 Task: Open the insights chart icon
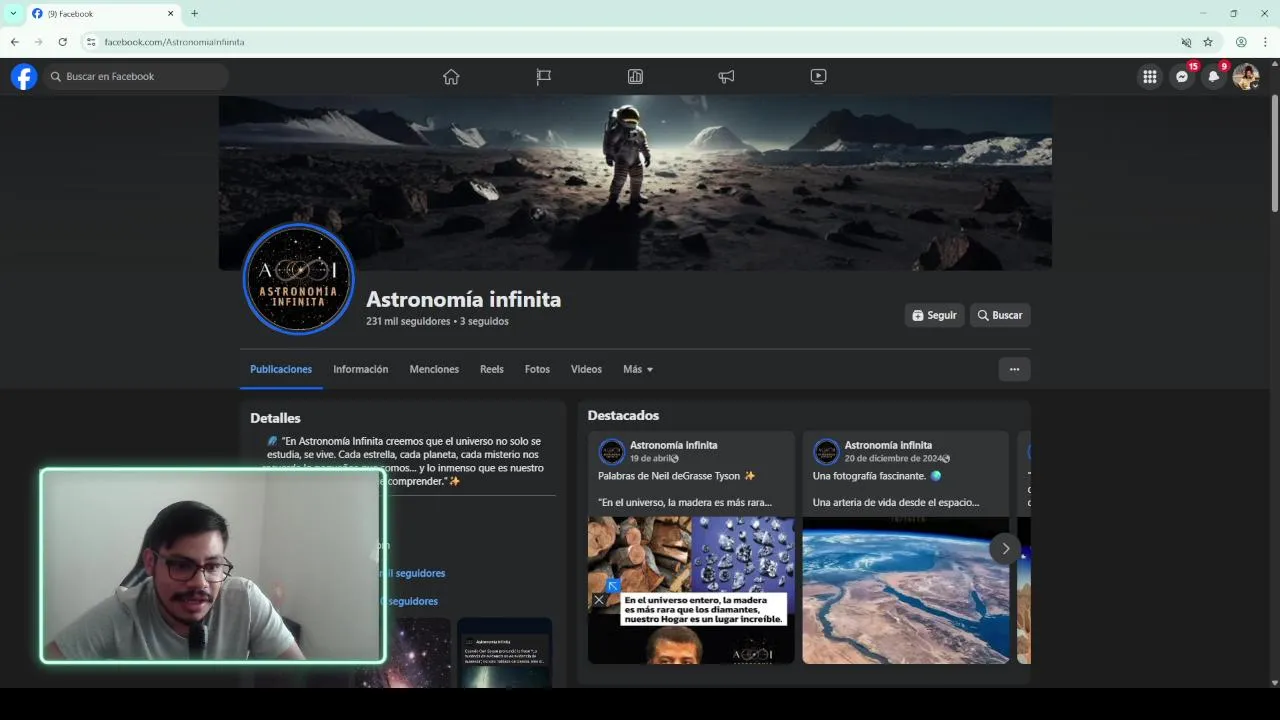click(x=635, y=76)
